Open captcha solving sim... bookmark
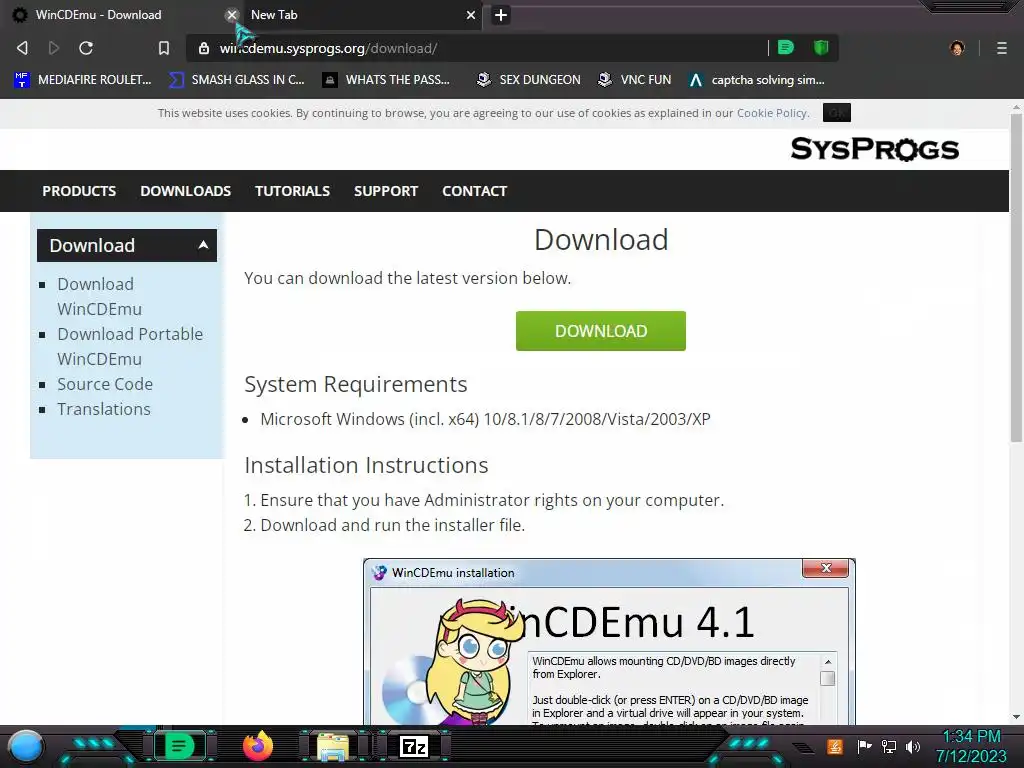Image resolution: width=1024 pixels, height=768 pixels. tap(757, 80)
